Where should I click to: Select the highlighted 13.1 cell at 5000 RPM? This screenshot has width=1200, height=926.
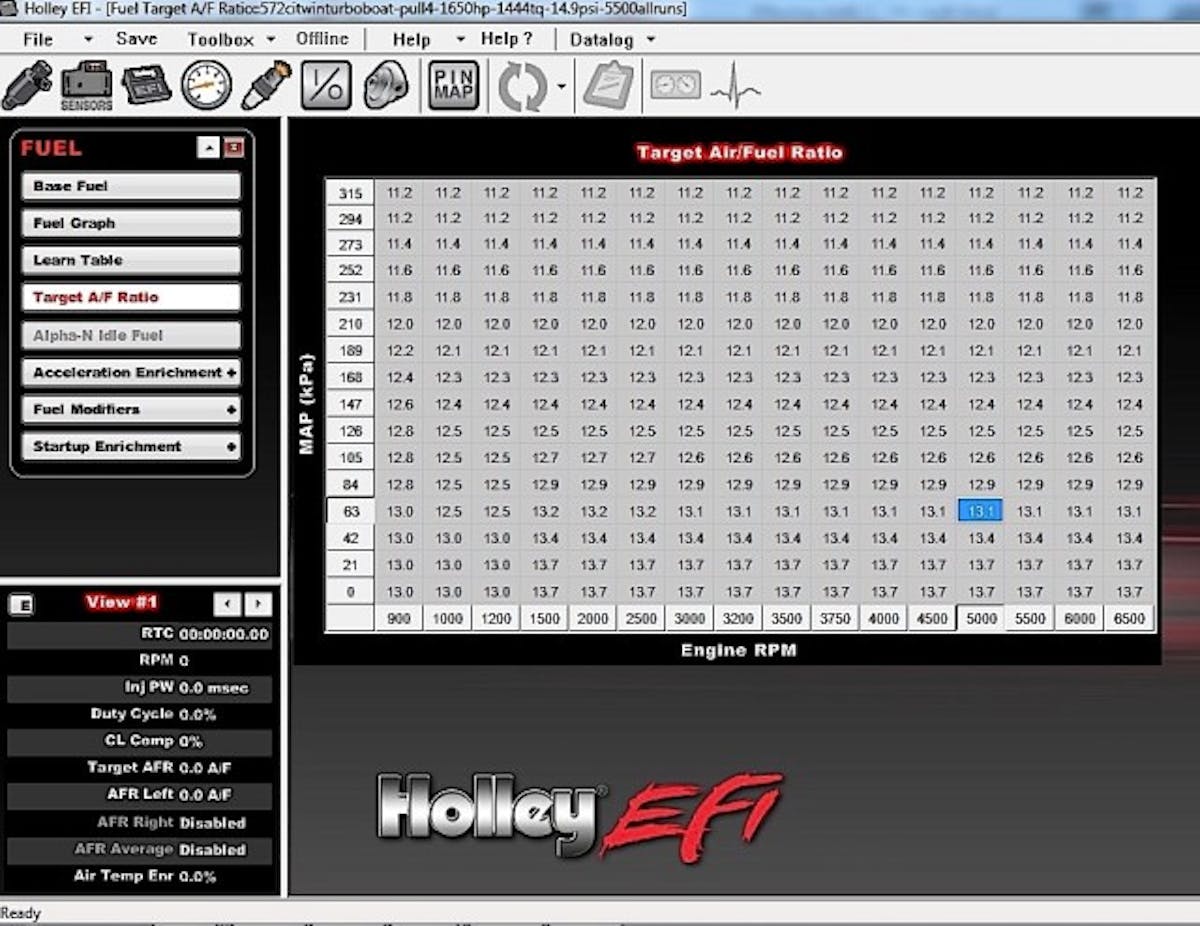tap(980, 511)
